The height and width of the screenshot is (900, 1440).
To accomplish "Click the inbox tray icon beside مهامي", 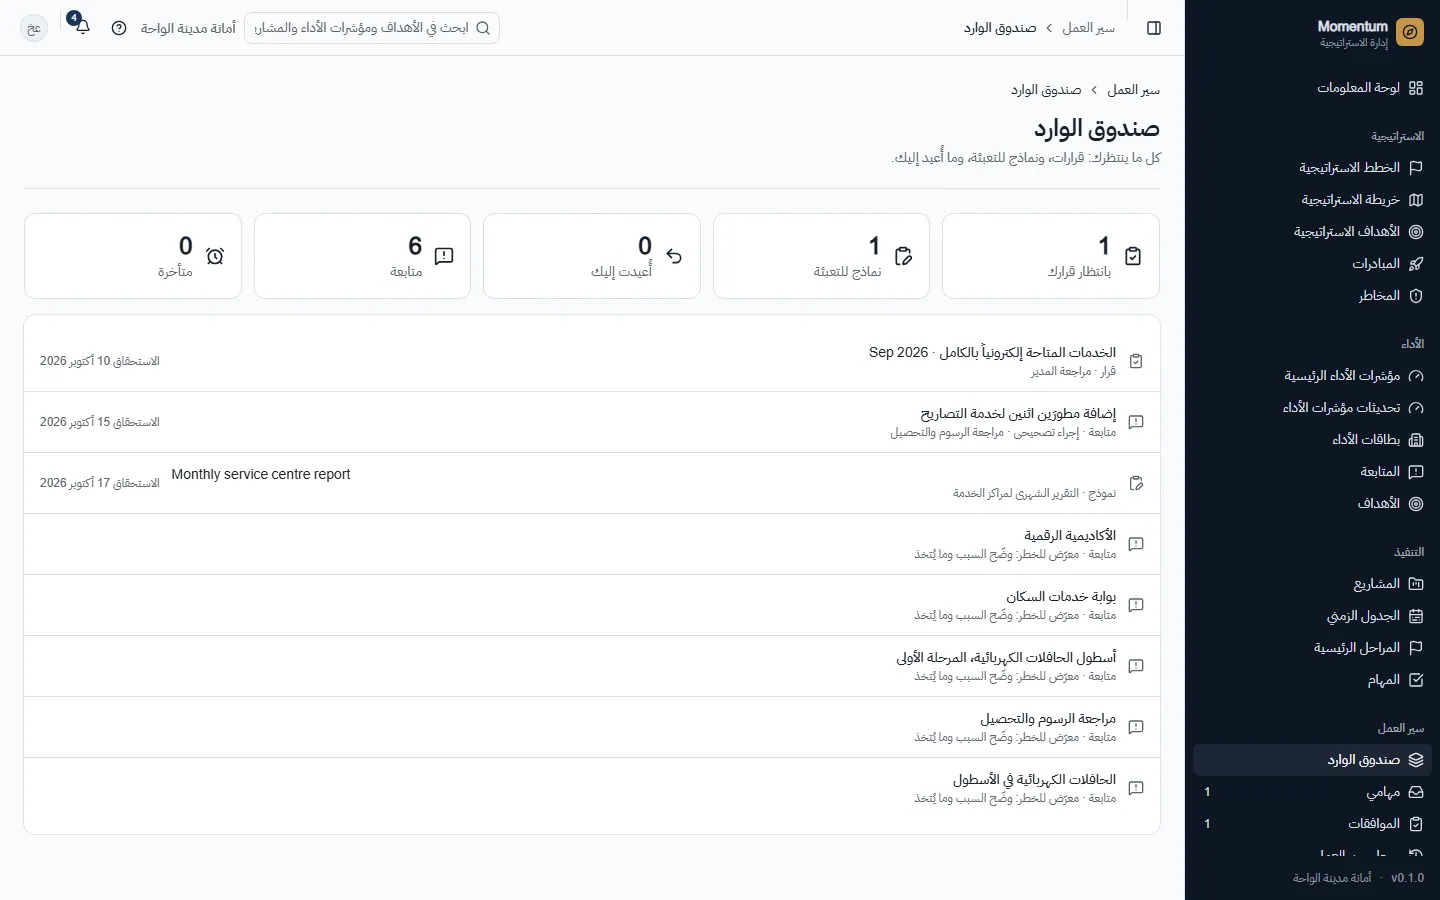I will pyautogui.click(x=1416, y=792).
